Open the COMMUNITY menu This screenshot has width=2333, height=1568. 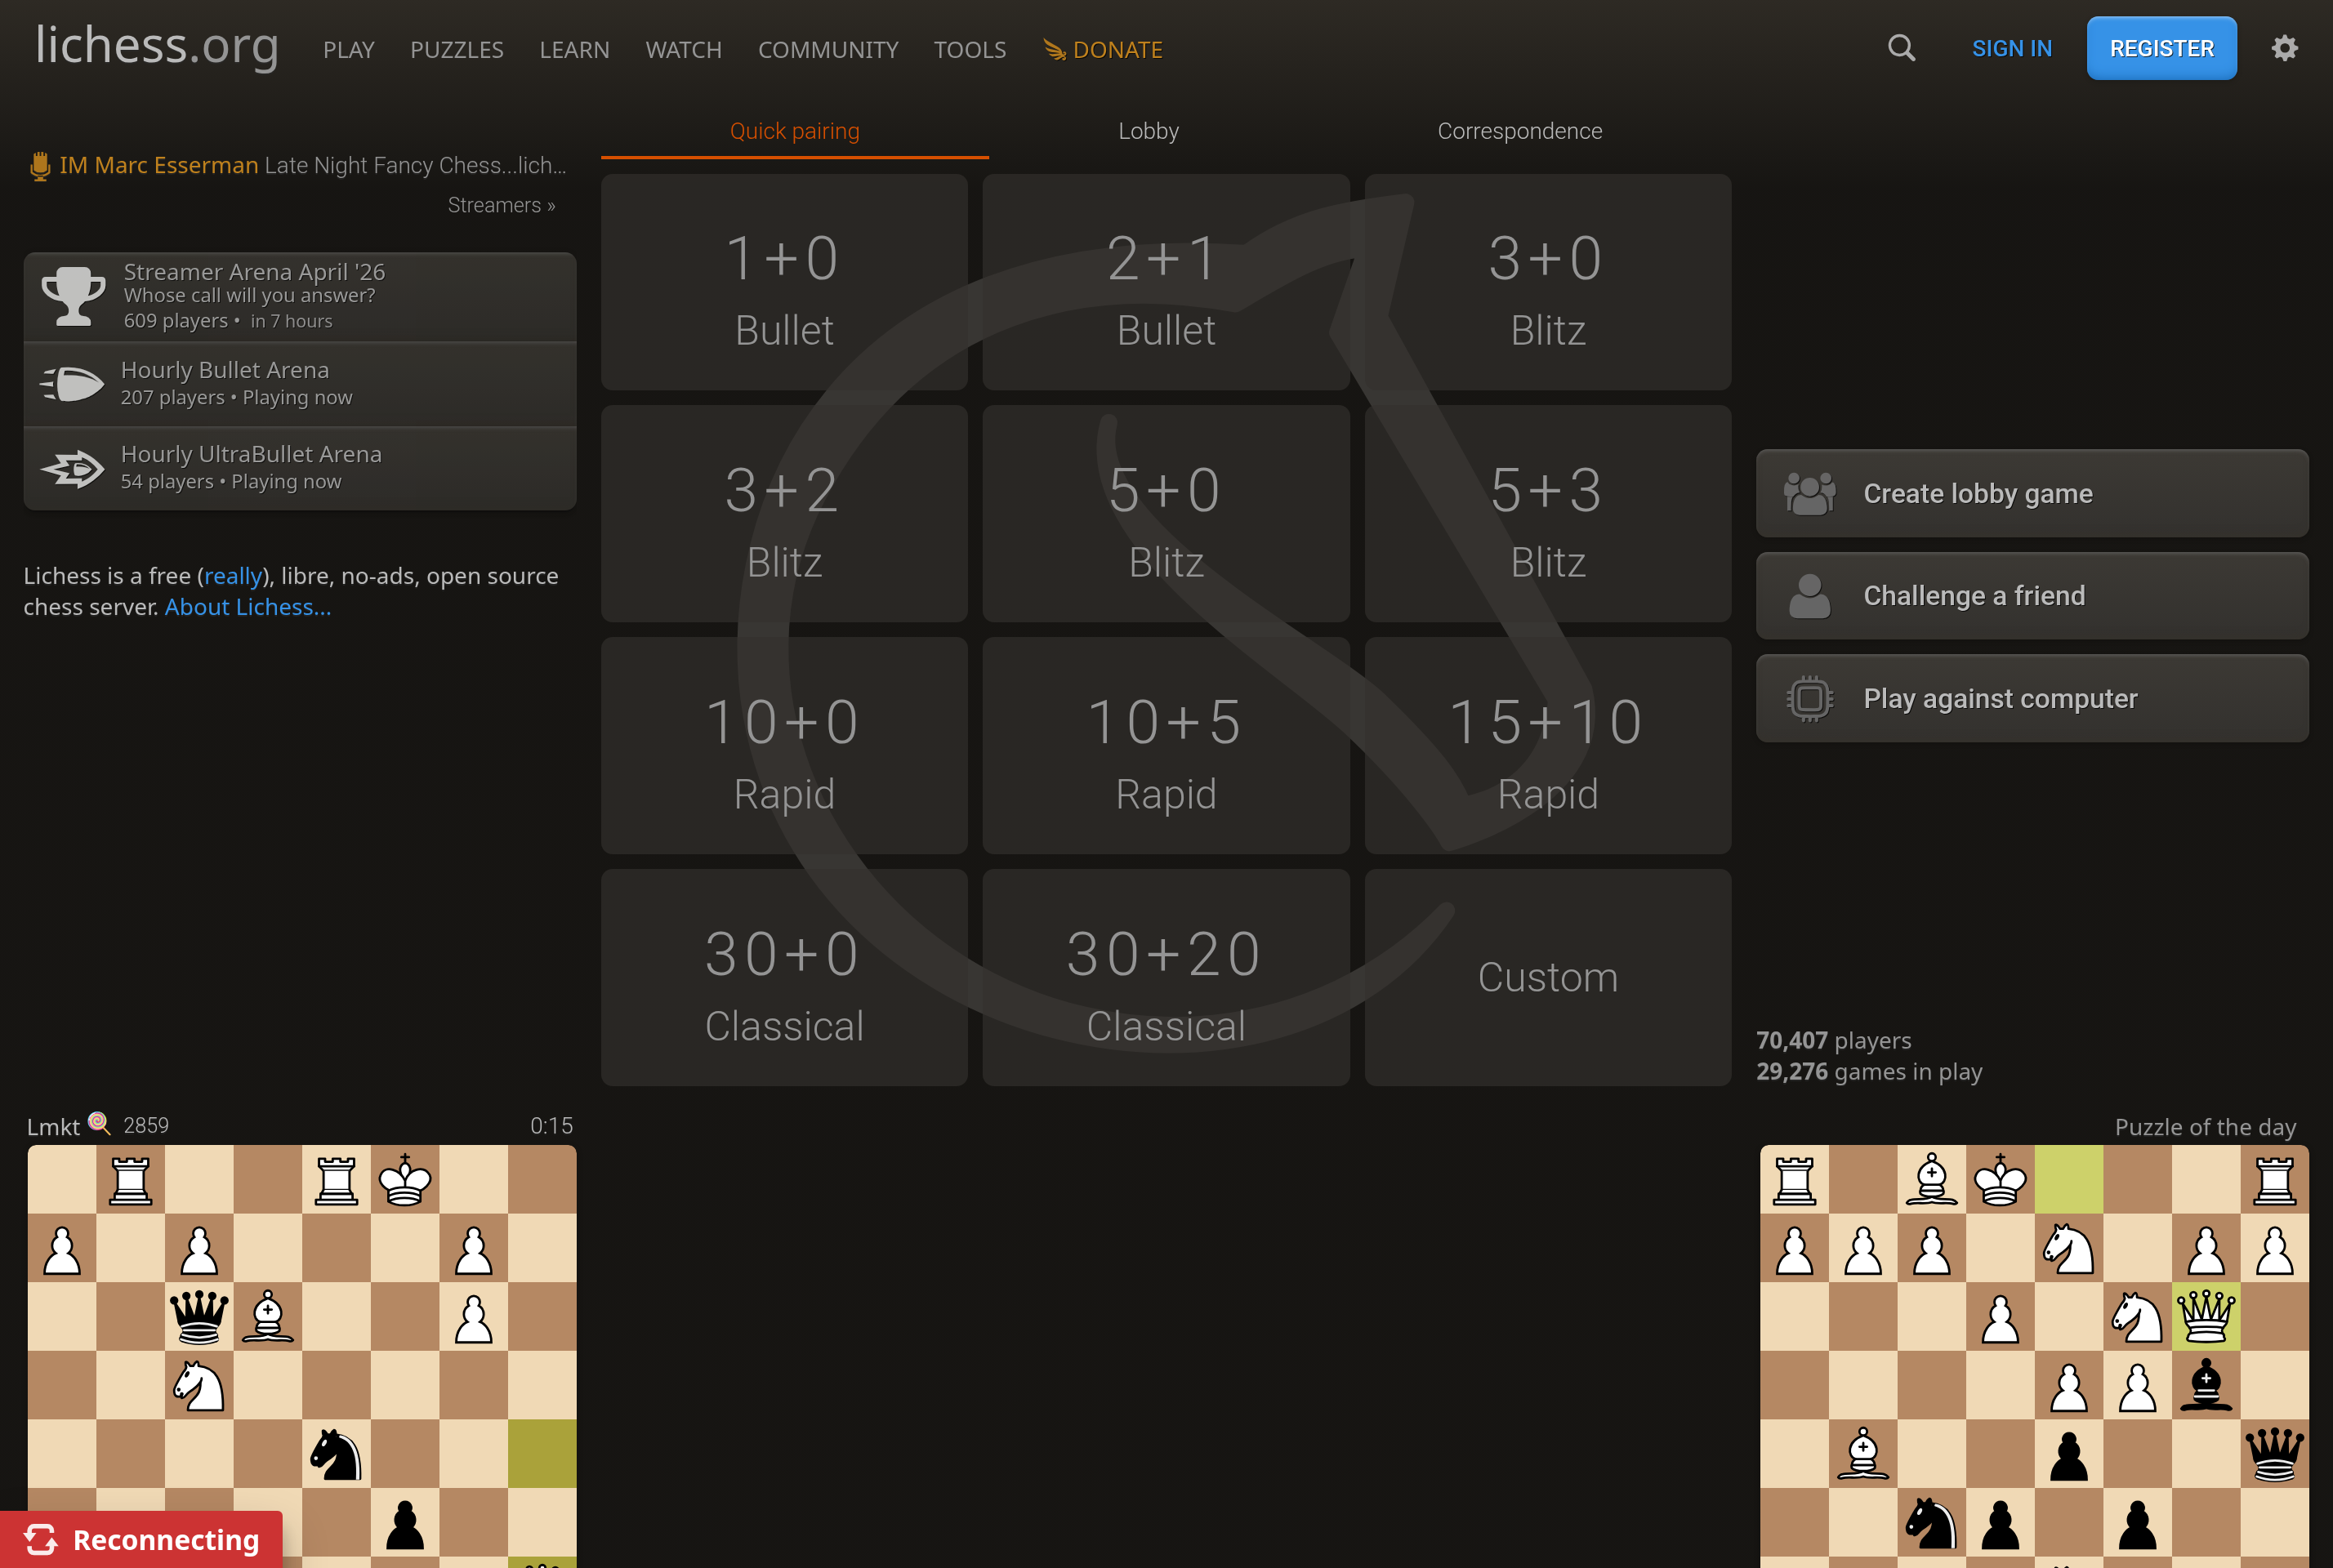click(x=828, y=49)
